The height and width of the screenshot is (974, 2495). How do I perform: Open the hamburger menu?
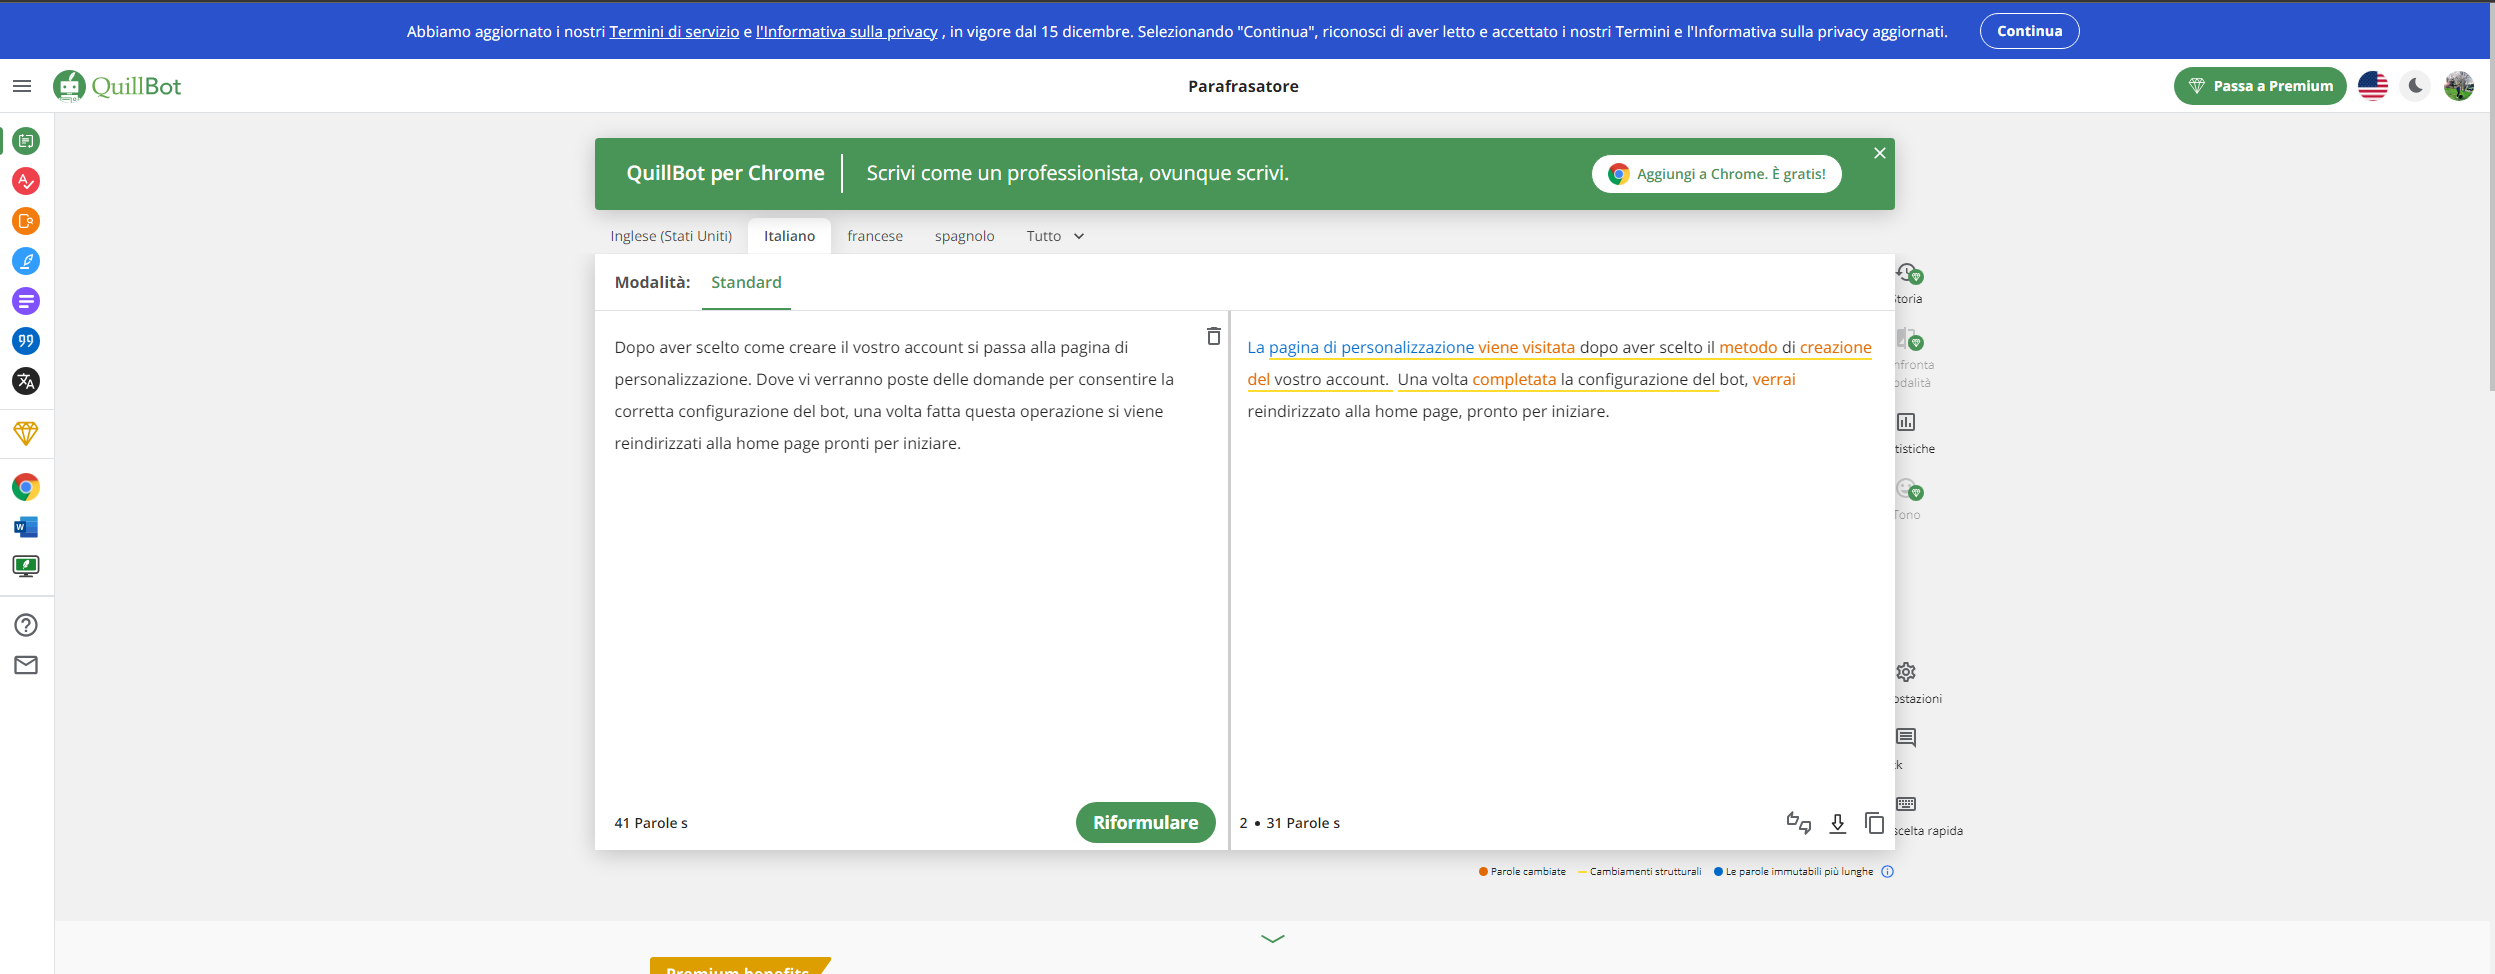[22, 86]
